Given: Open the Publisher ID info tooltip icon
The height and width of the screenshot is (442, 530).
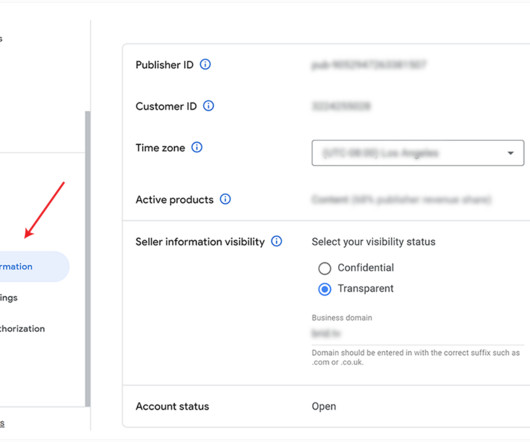Looking at the screenshot, I should pyautogui.click(x=205, y=64).
